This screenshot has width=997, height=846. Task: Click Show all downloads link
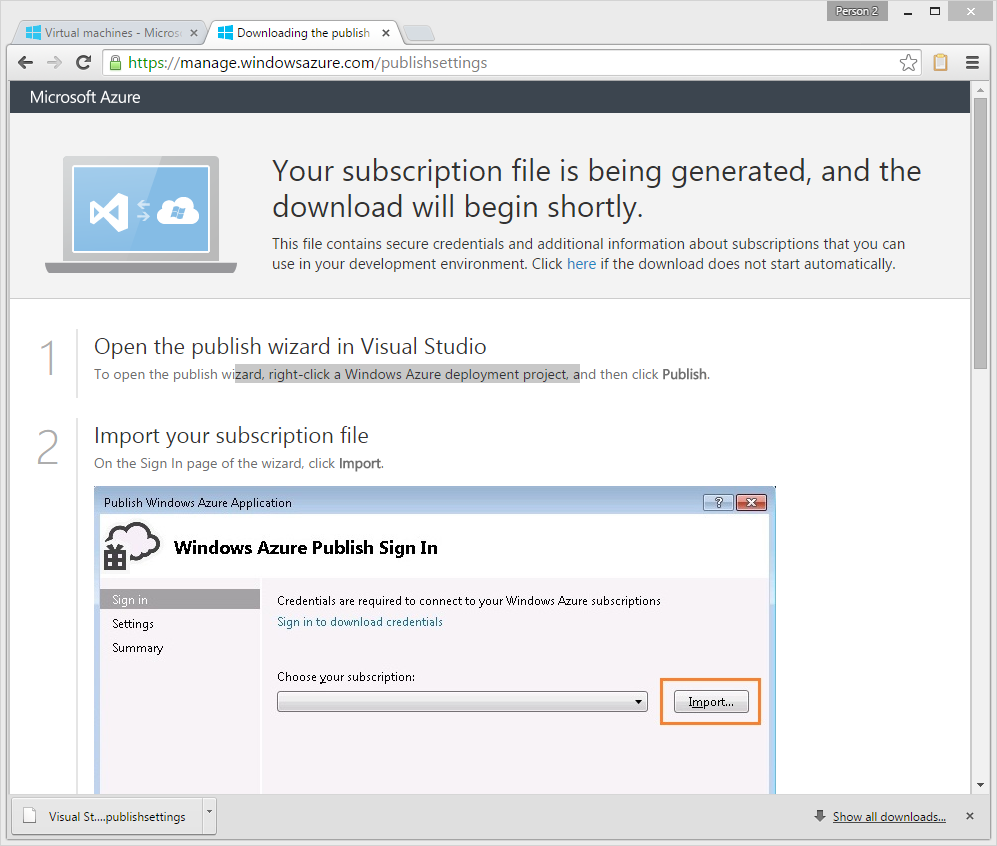click(x=889, y=817)
